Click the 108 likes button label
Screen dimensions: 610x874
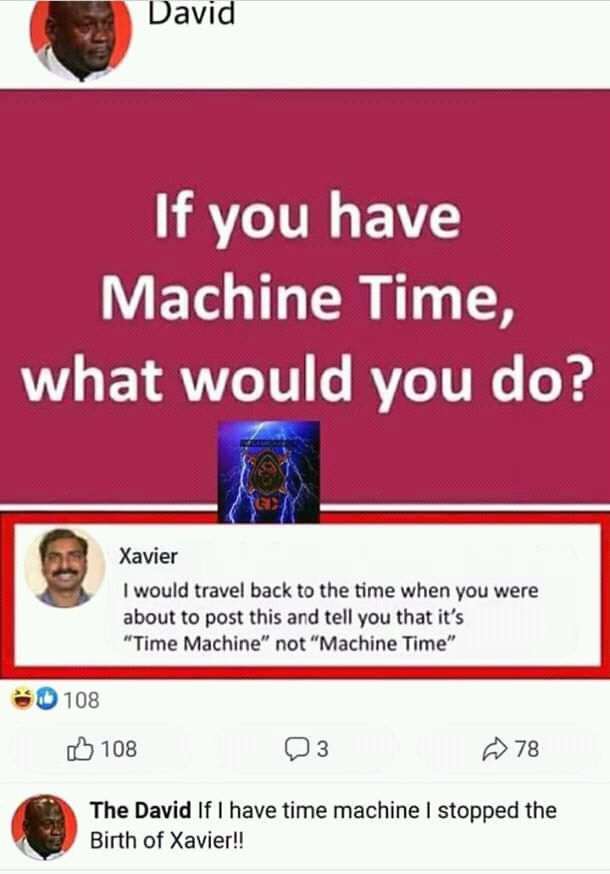coord(119,749)
